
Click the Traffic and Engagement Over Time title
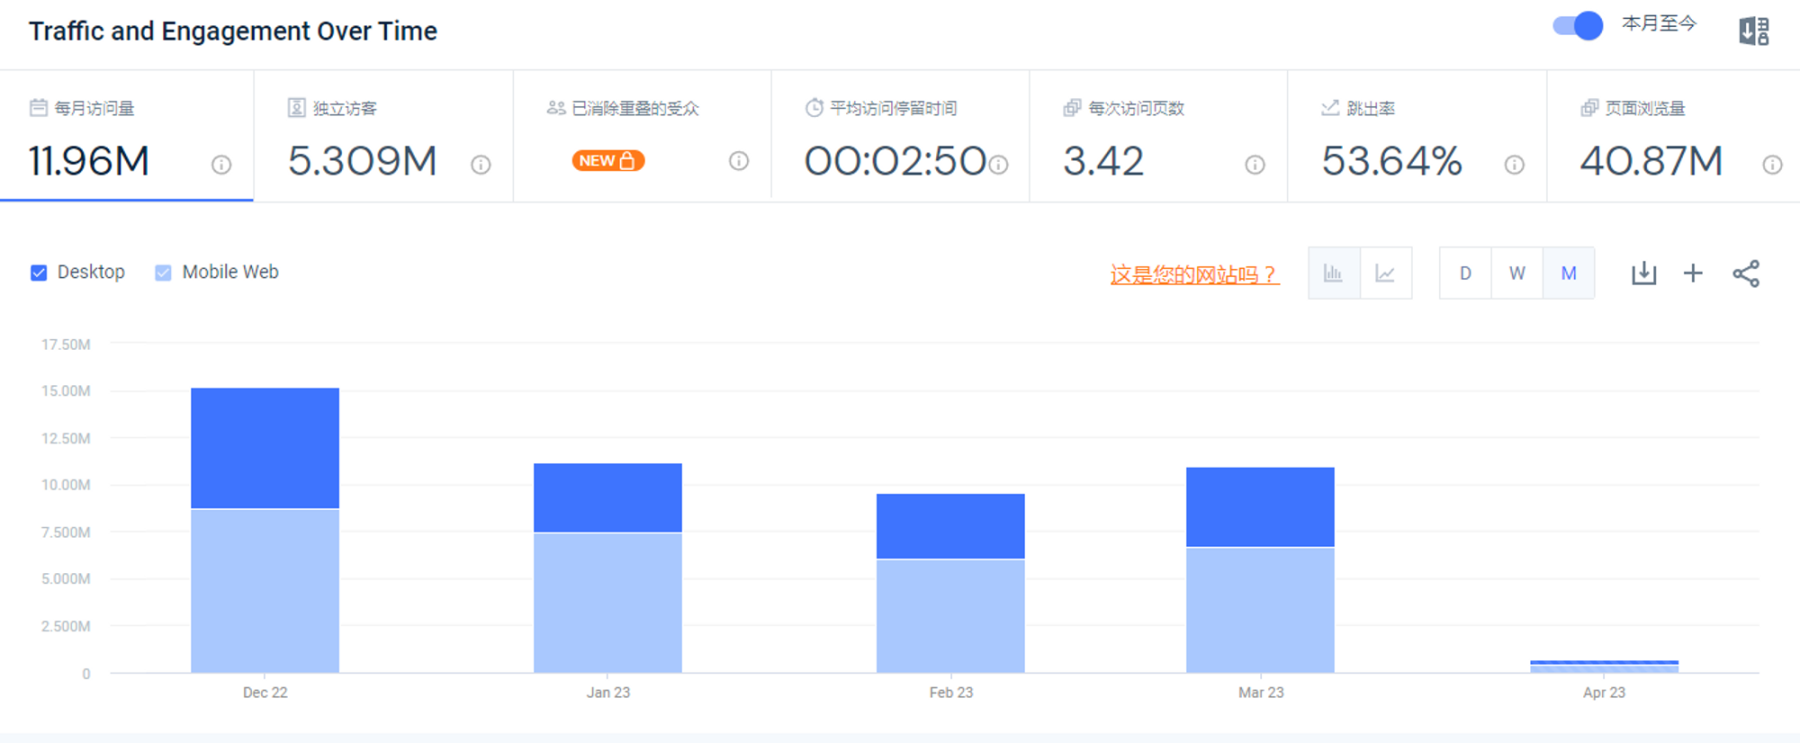click(233, 31)
